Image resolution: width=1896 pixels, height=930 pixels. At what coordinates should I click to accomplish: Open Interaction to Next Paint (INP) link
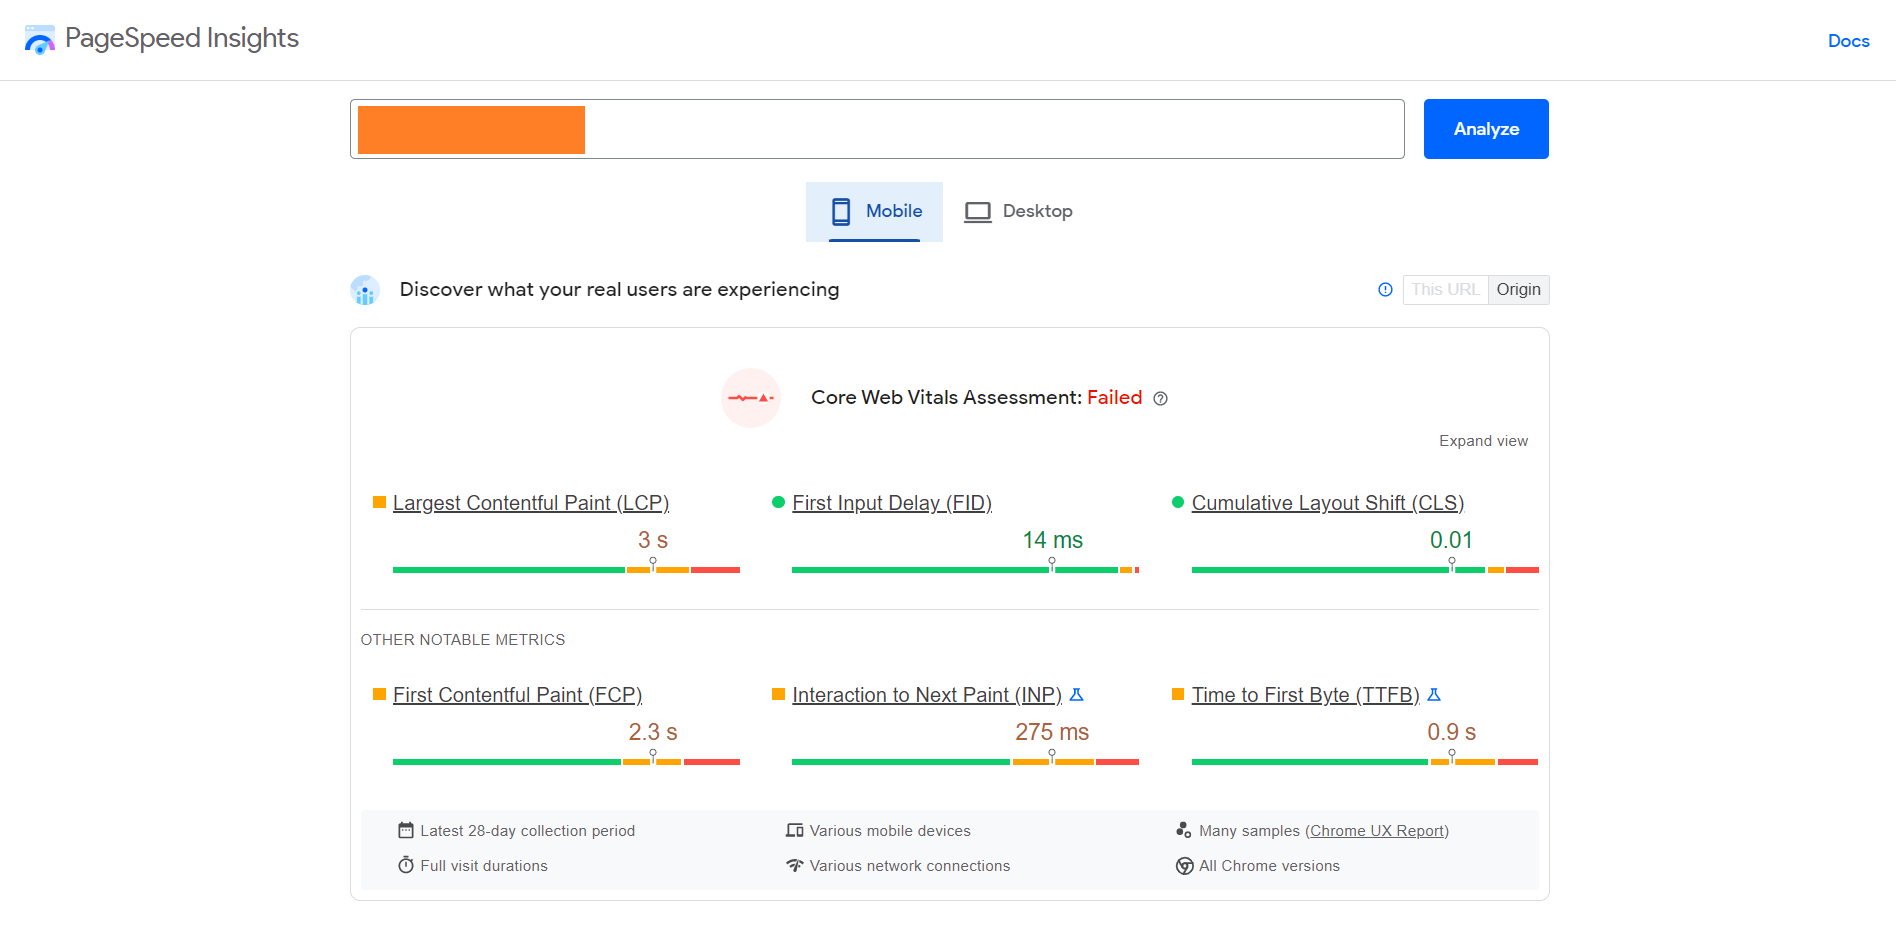tap(927, 695)
